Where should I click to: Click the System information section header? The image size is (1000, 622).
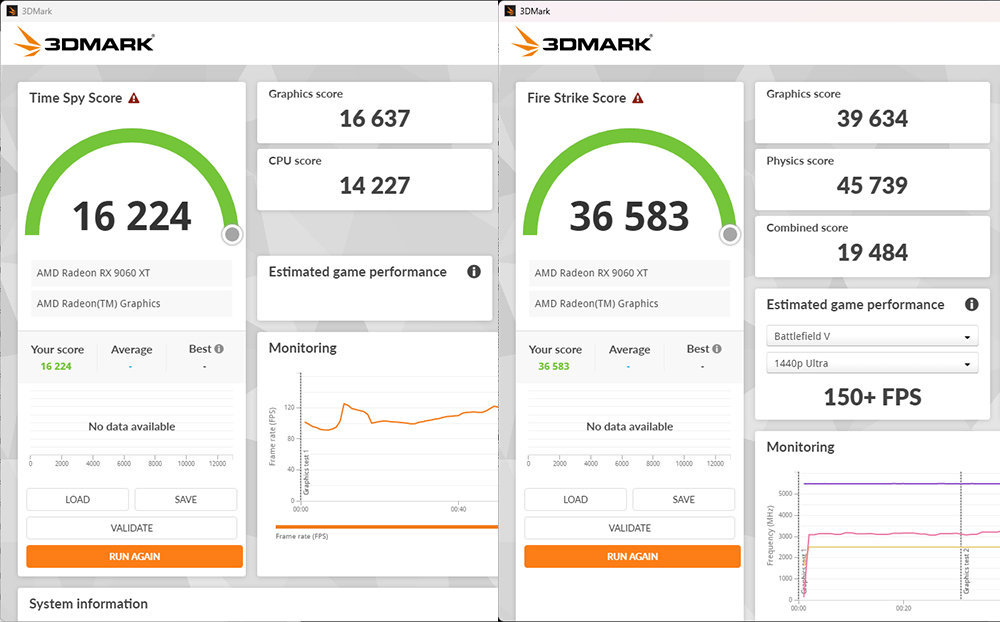pos(88,604)
